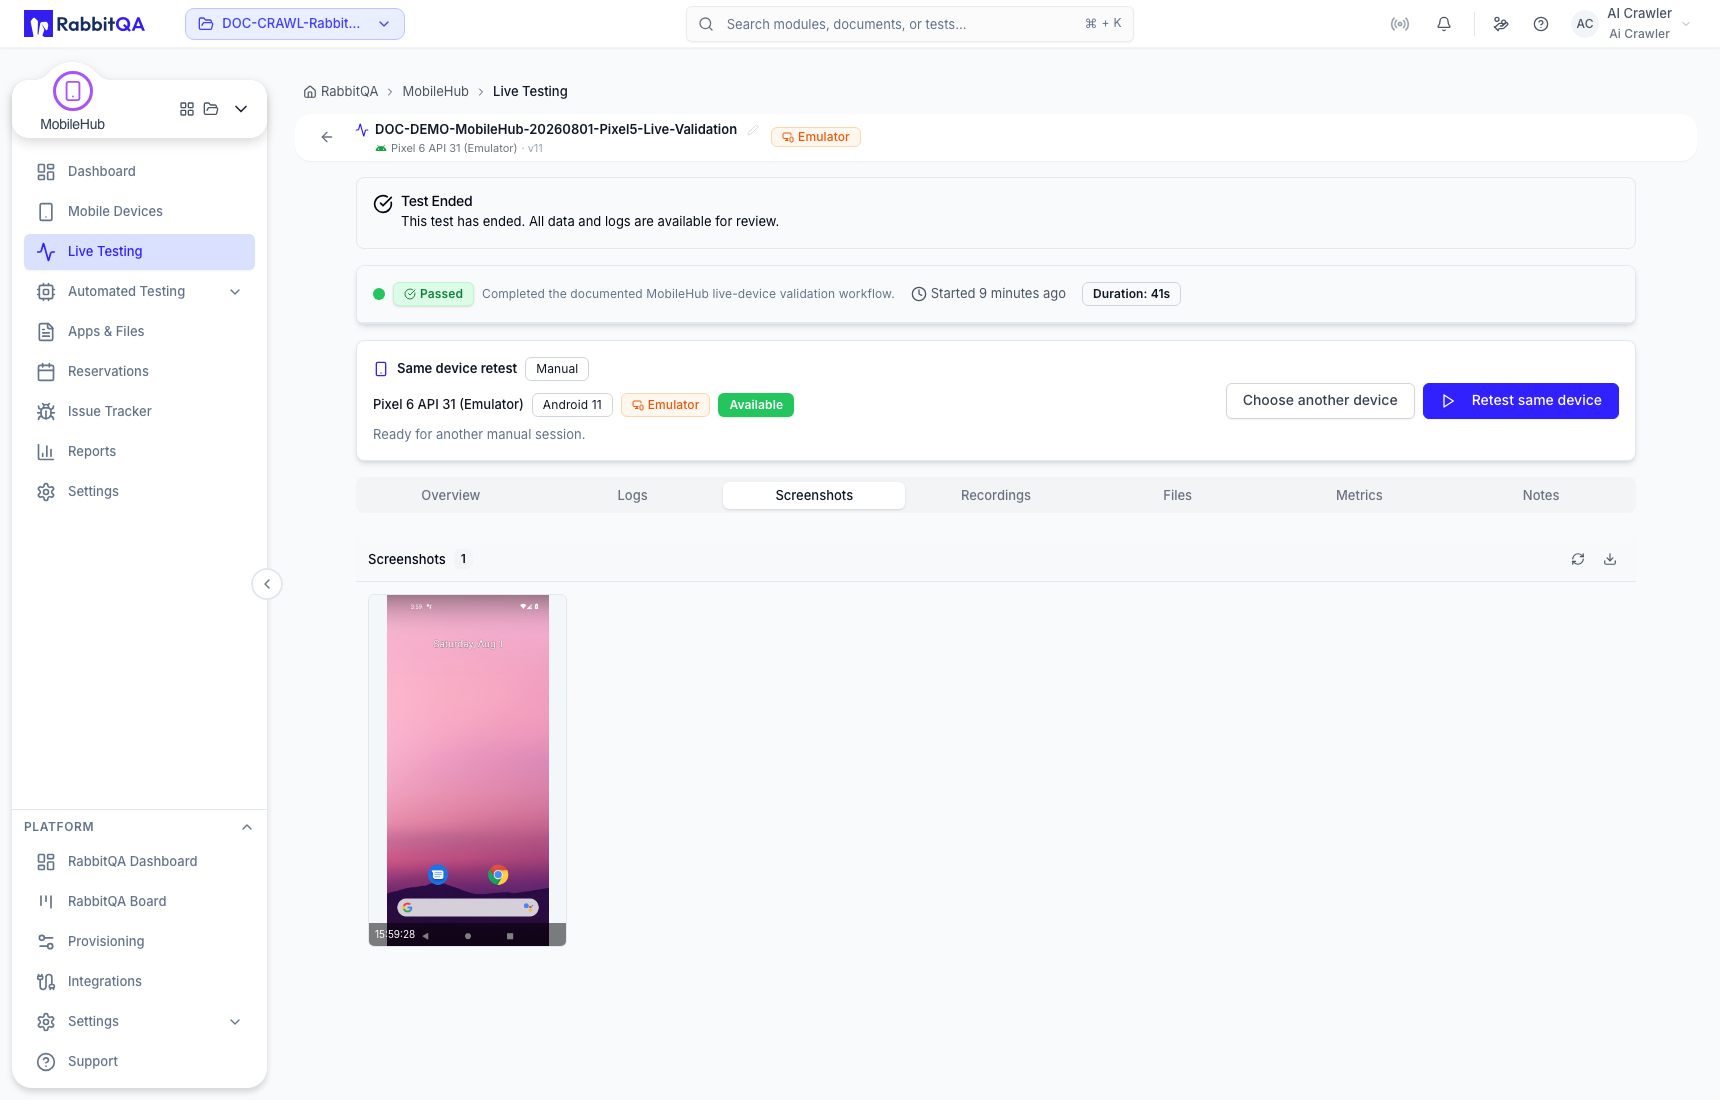Expand the MobileHub module switcher chevron

click(x=241, y=109)
